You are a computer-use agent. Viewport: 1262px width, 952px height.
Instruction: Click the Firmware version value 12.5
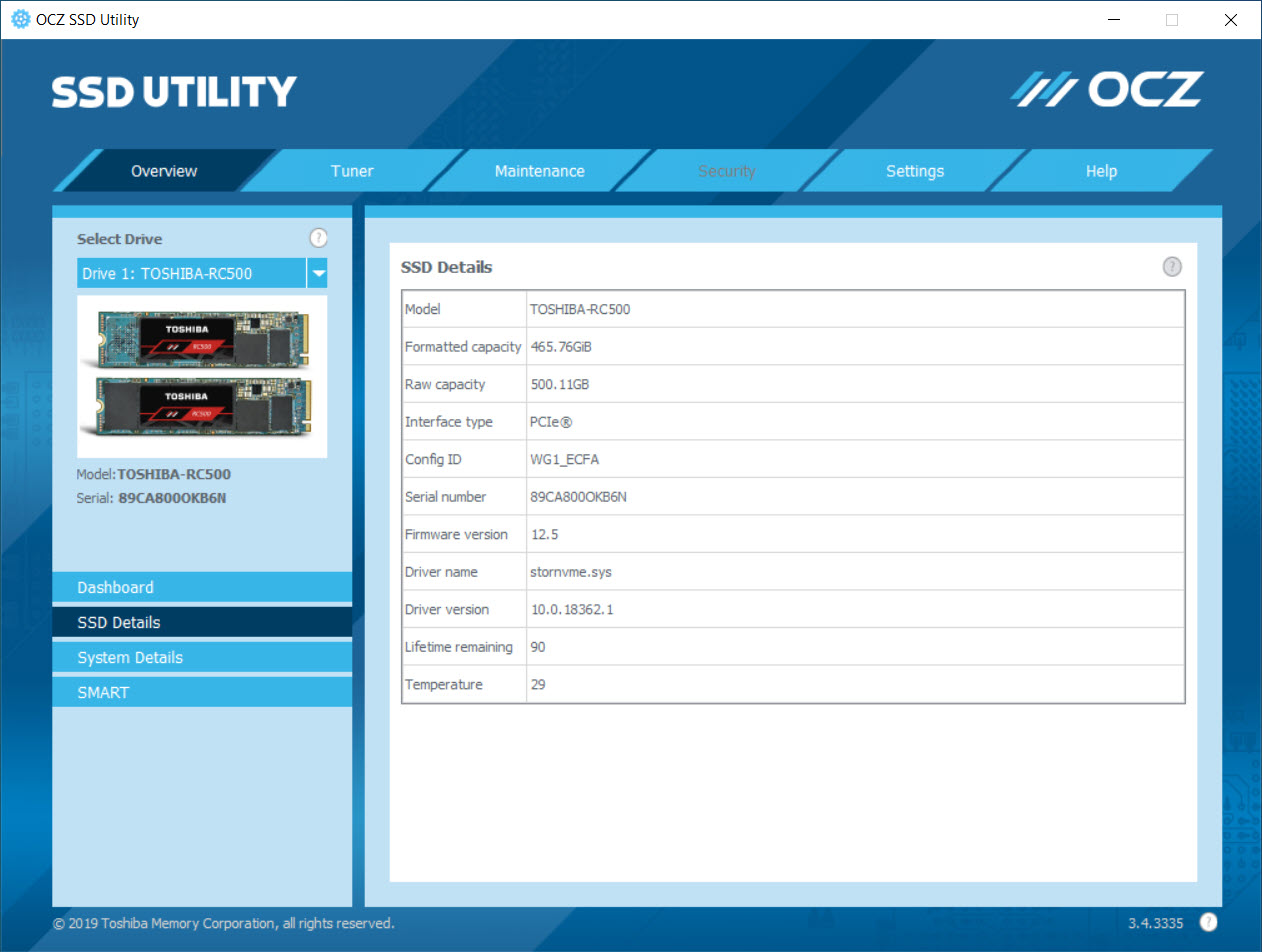544,534
